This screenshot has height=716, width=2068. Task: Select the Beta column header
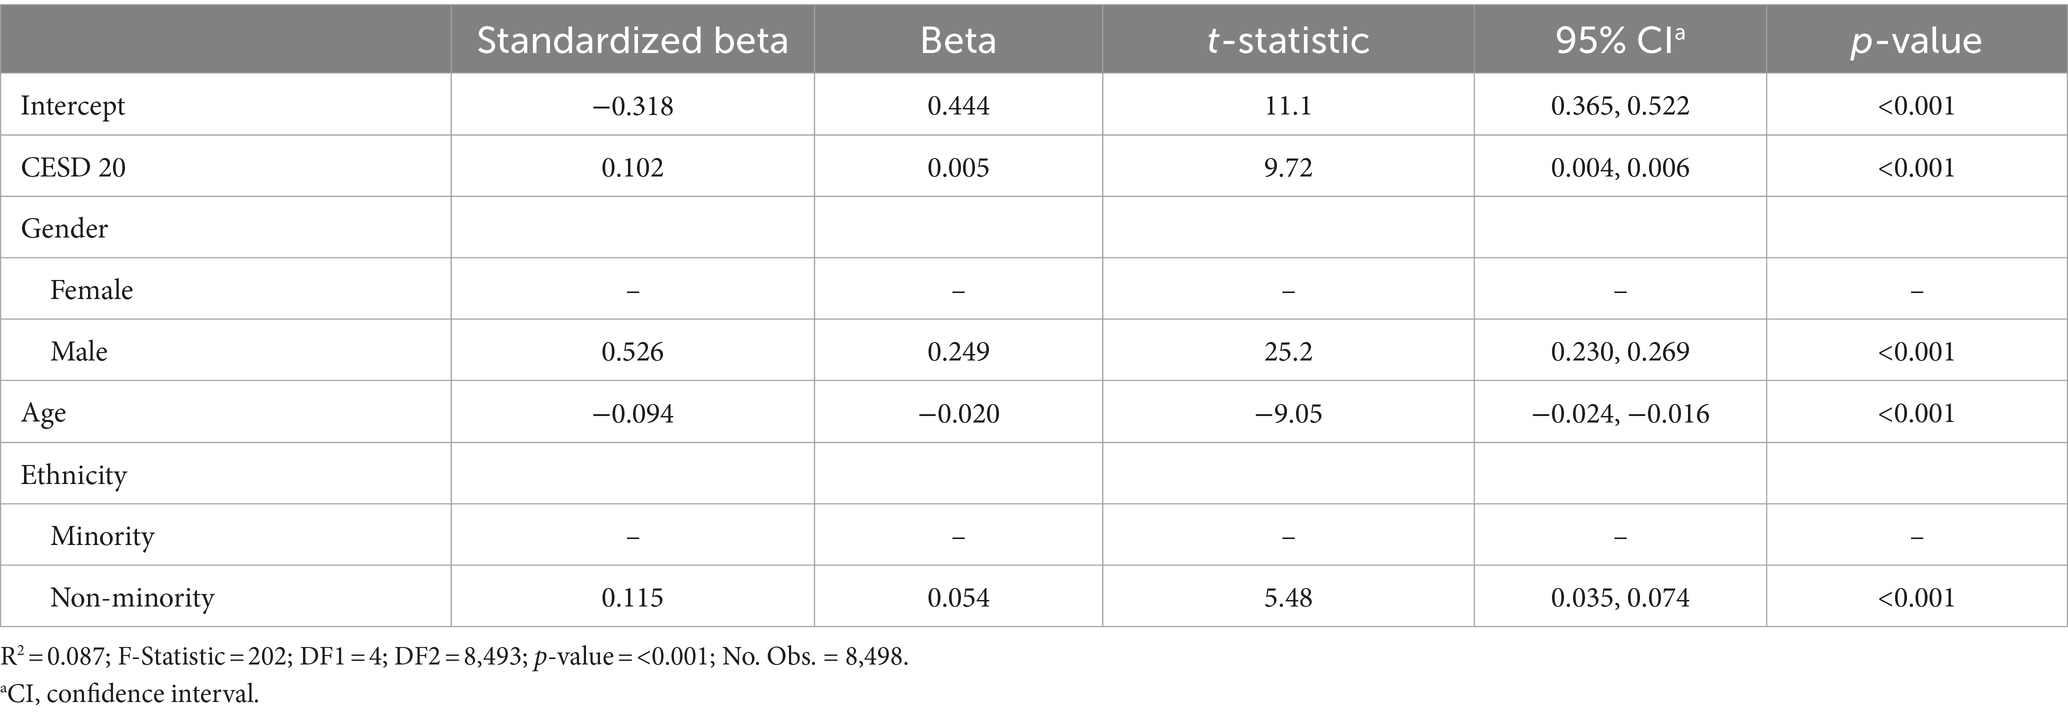point(958,41)
